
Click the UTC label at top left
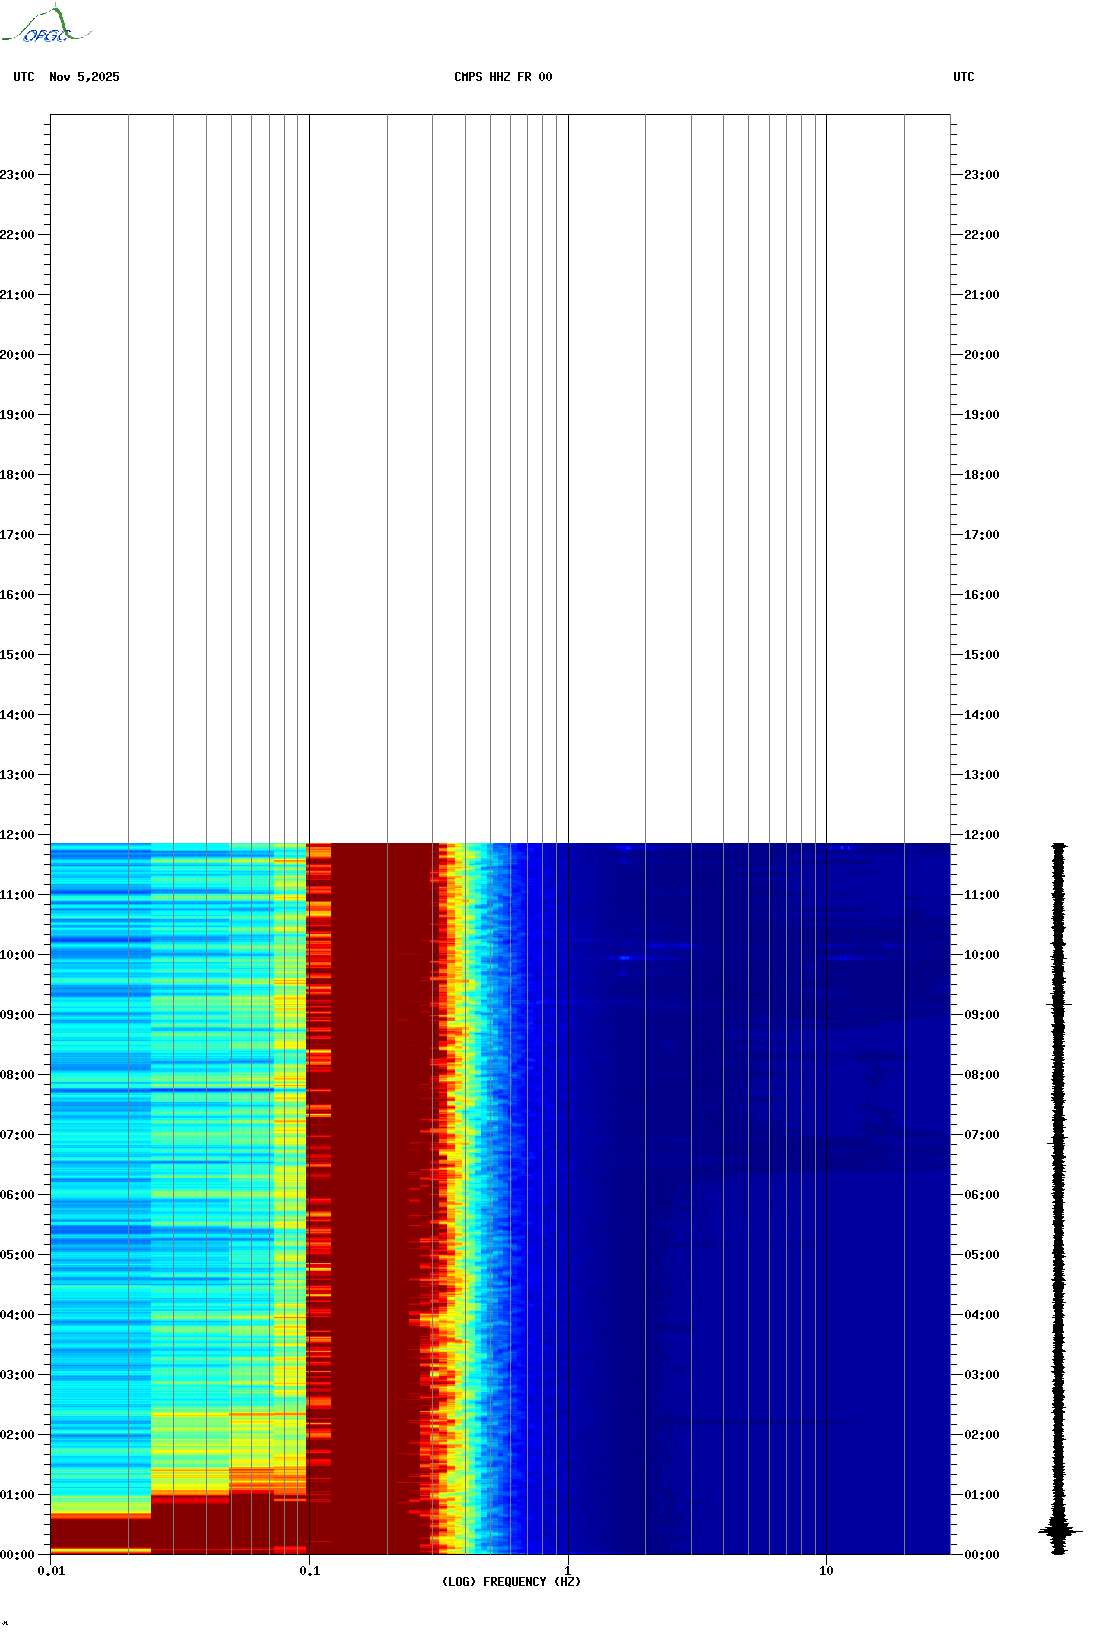tap(24, 77)
